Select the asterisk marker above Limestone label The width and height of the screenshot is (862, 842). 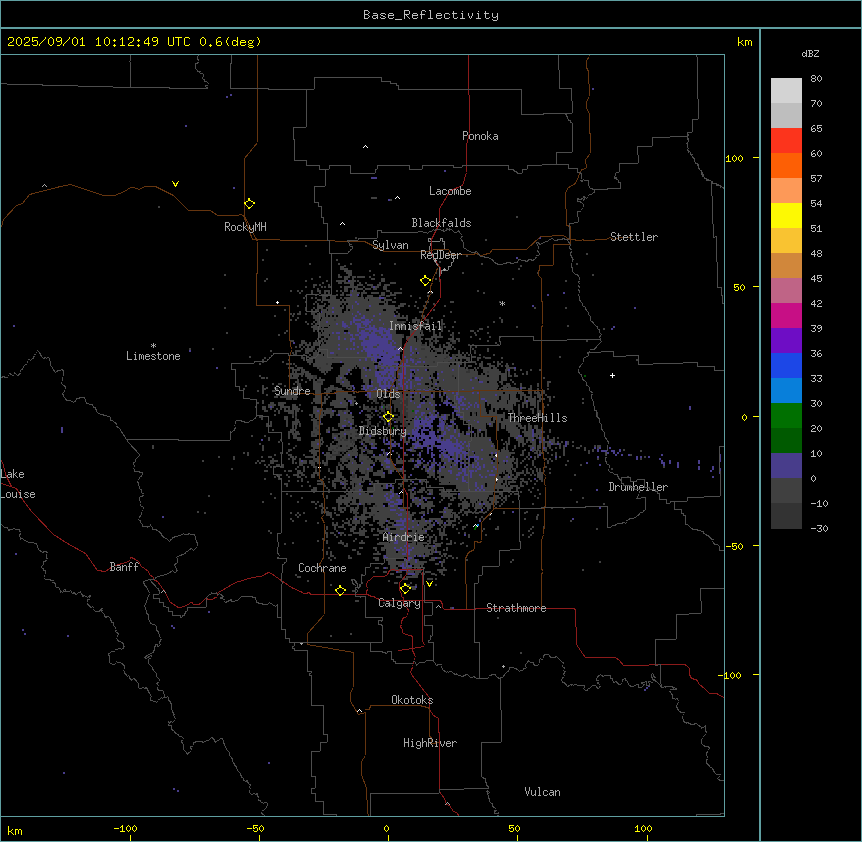pyautogui.click(x=153, y=346)
